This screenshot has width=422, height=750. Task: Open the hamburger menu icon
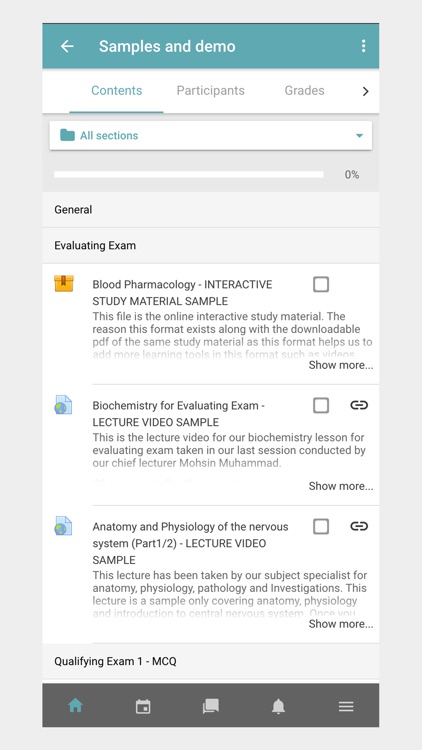tap(346, 706)
